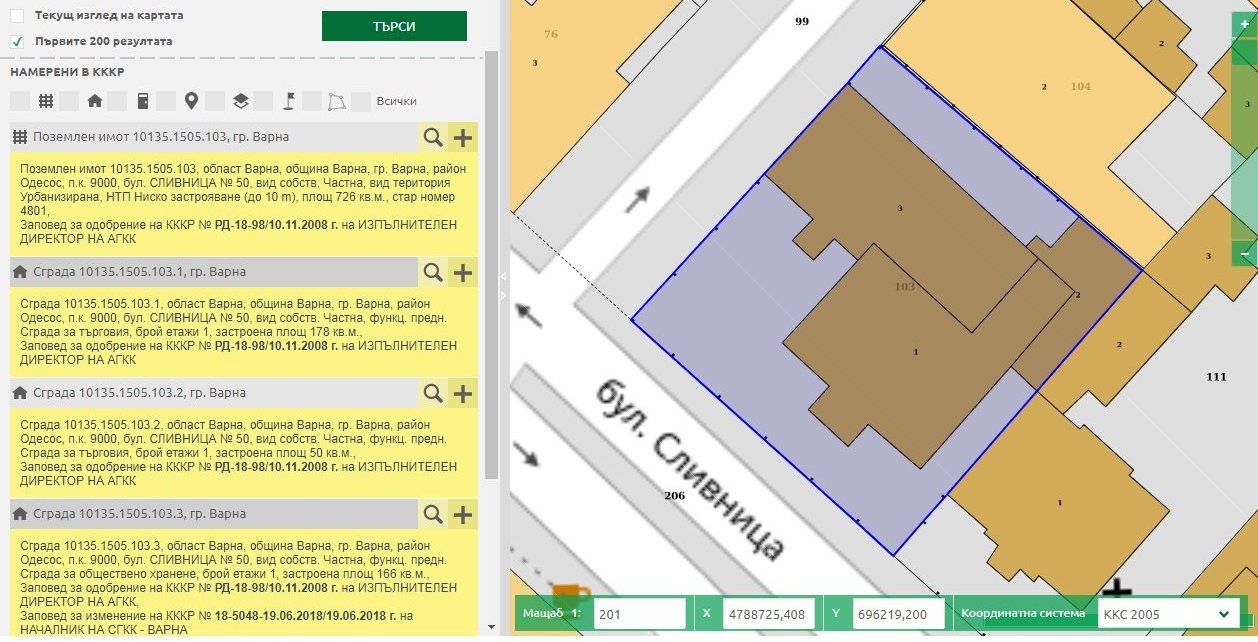This screenshot has width=1258, height=642.
Task: Click the stacked layers filter icon
Action: tap(240, 101)
